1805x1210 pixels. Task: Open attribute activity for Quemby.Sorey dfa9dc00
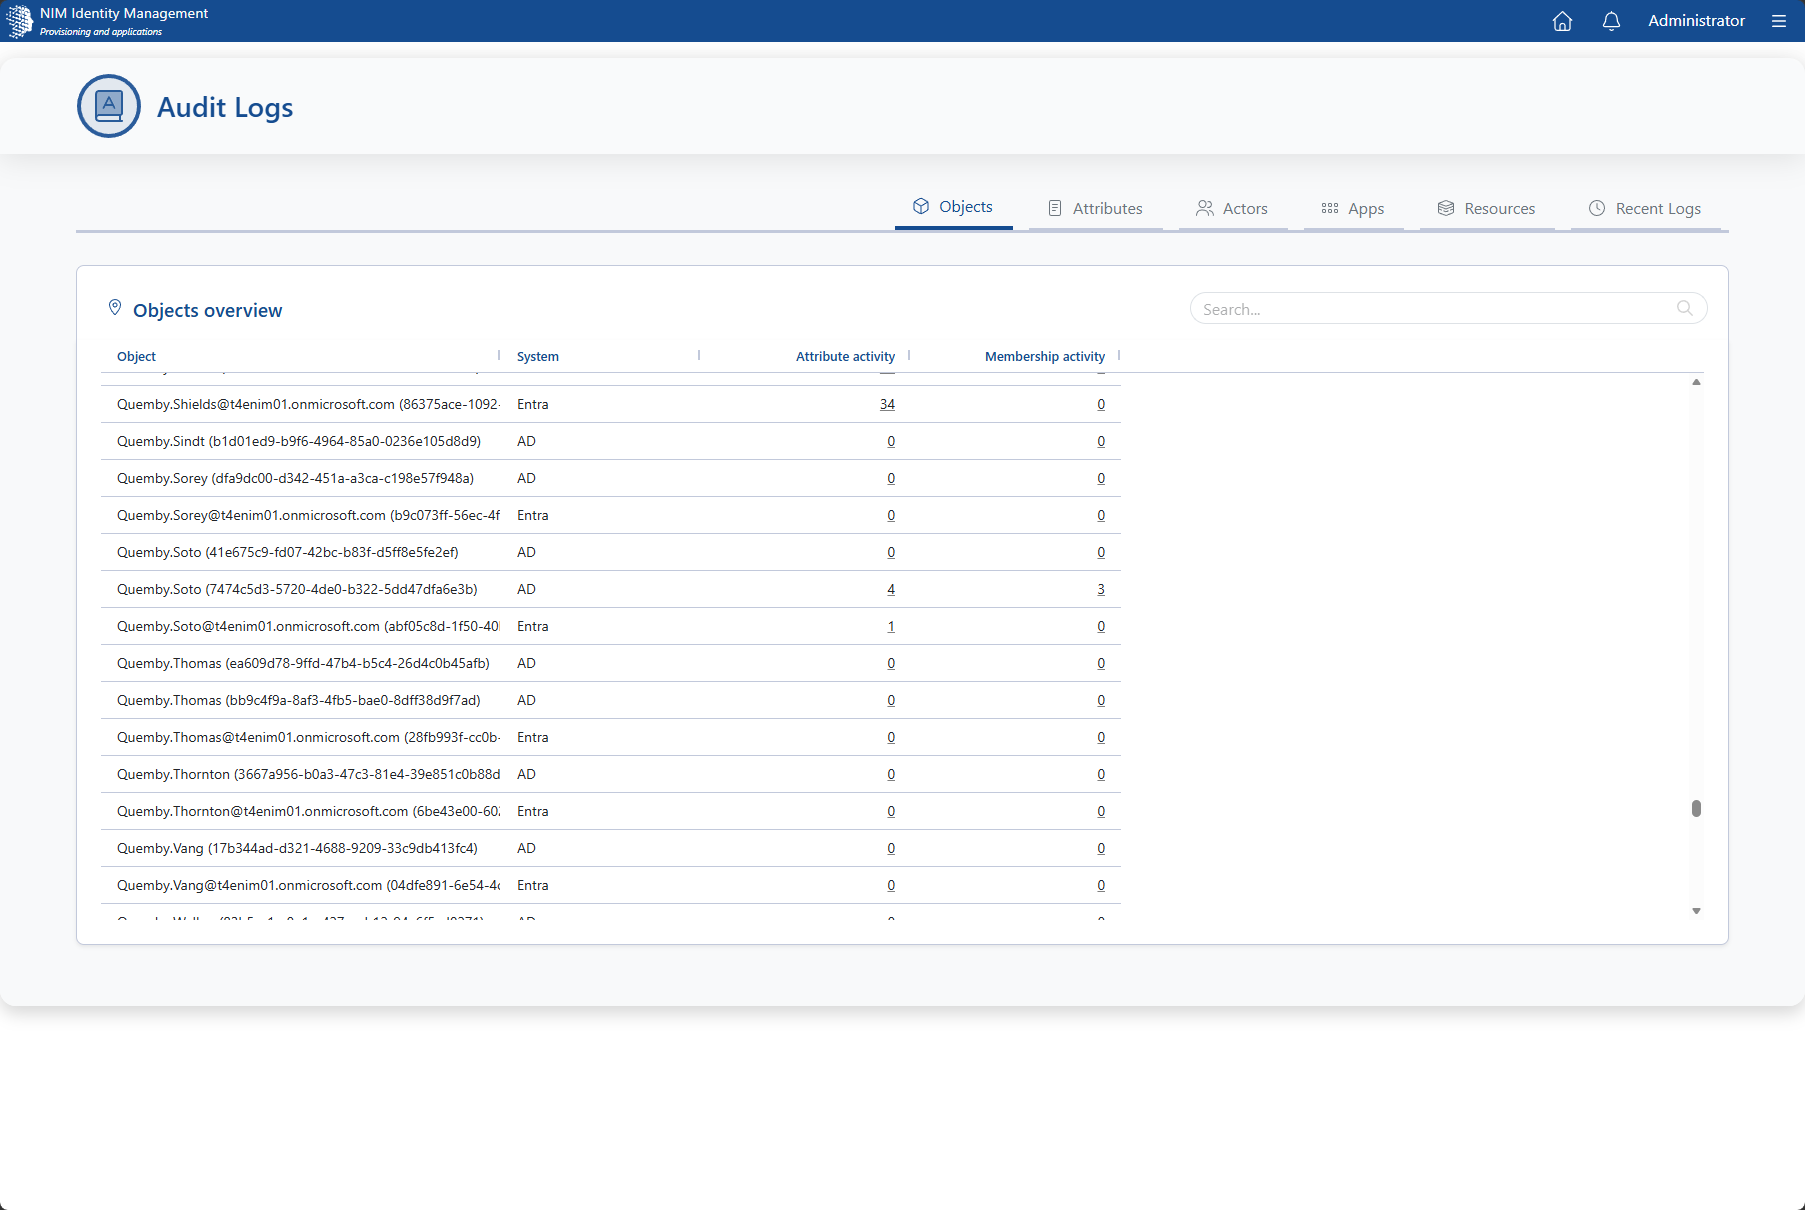pyautogui.click(x=891, y=478)
